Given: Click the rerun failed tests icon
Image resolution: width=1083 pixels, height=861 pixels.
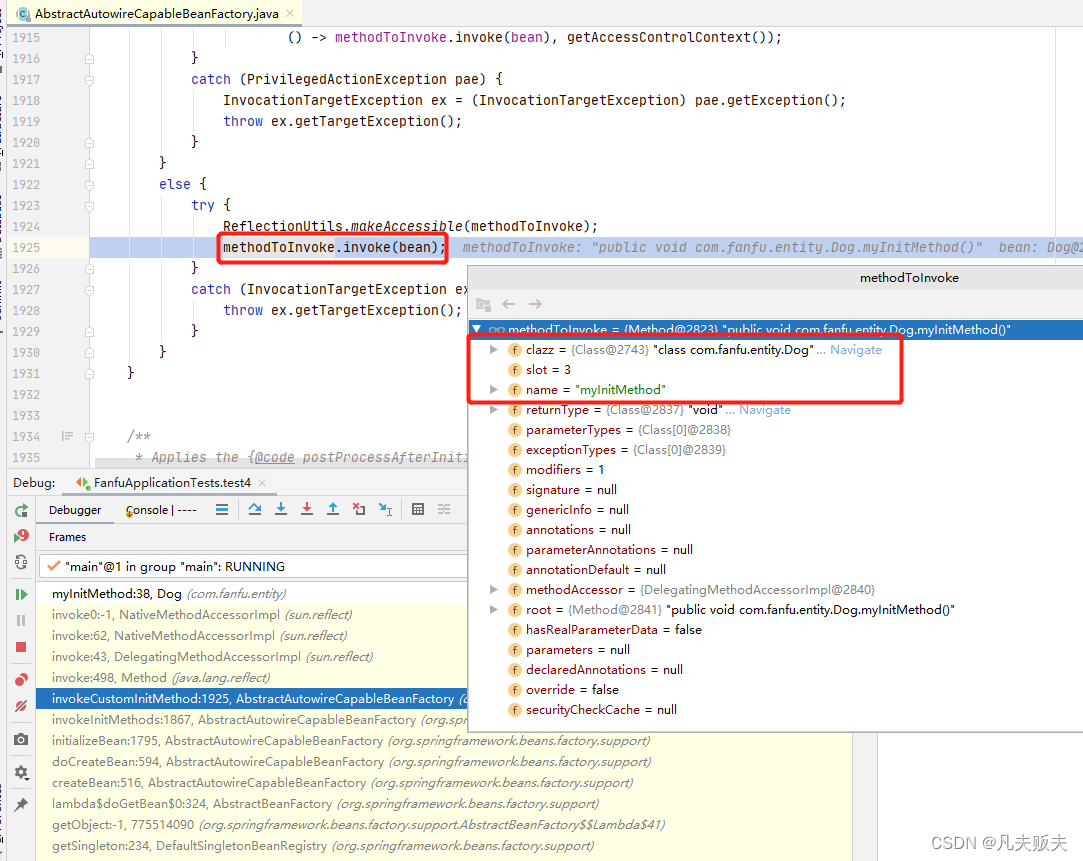Looking at the screenshot, I should pos(21,536).
